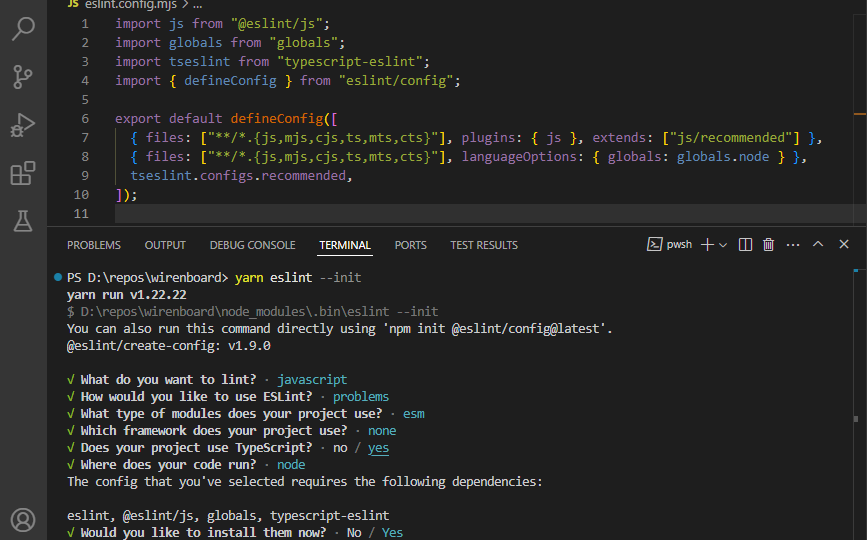Create a new terminal with plus icon
867x540 pixels.
coord(707,244)
